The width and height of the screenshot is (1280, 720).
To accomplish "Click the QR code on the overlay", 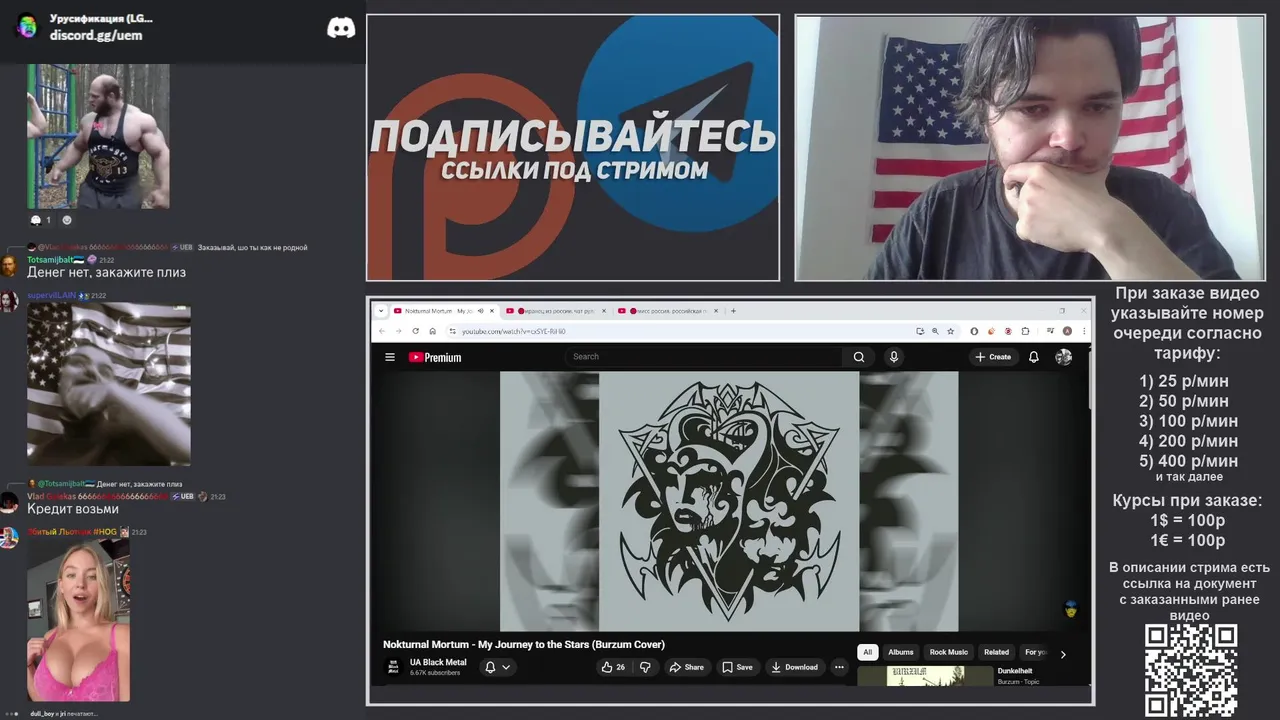I will coord(1191,670).
